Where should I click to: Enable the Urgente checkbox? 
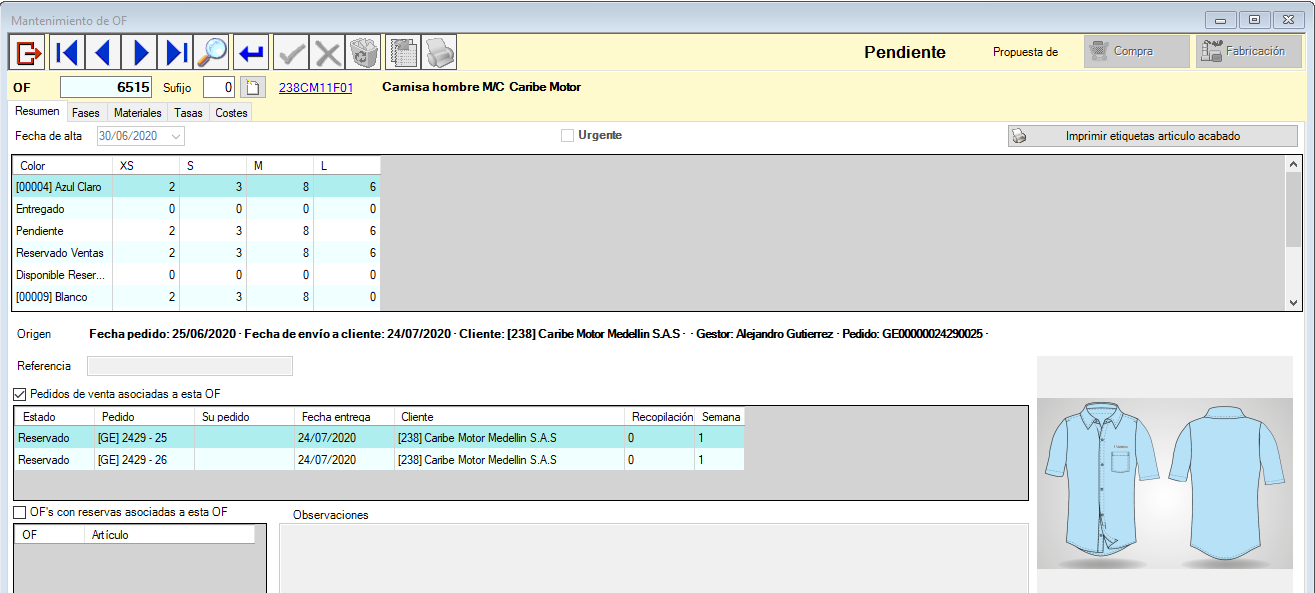[x=568, y=135]
